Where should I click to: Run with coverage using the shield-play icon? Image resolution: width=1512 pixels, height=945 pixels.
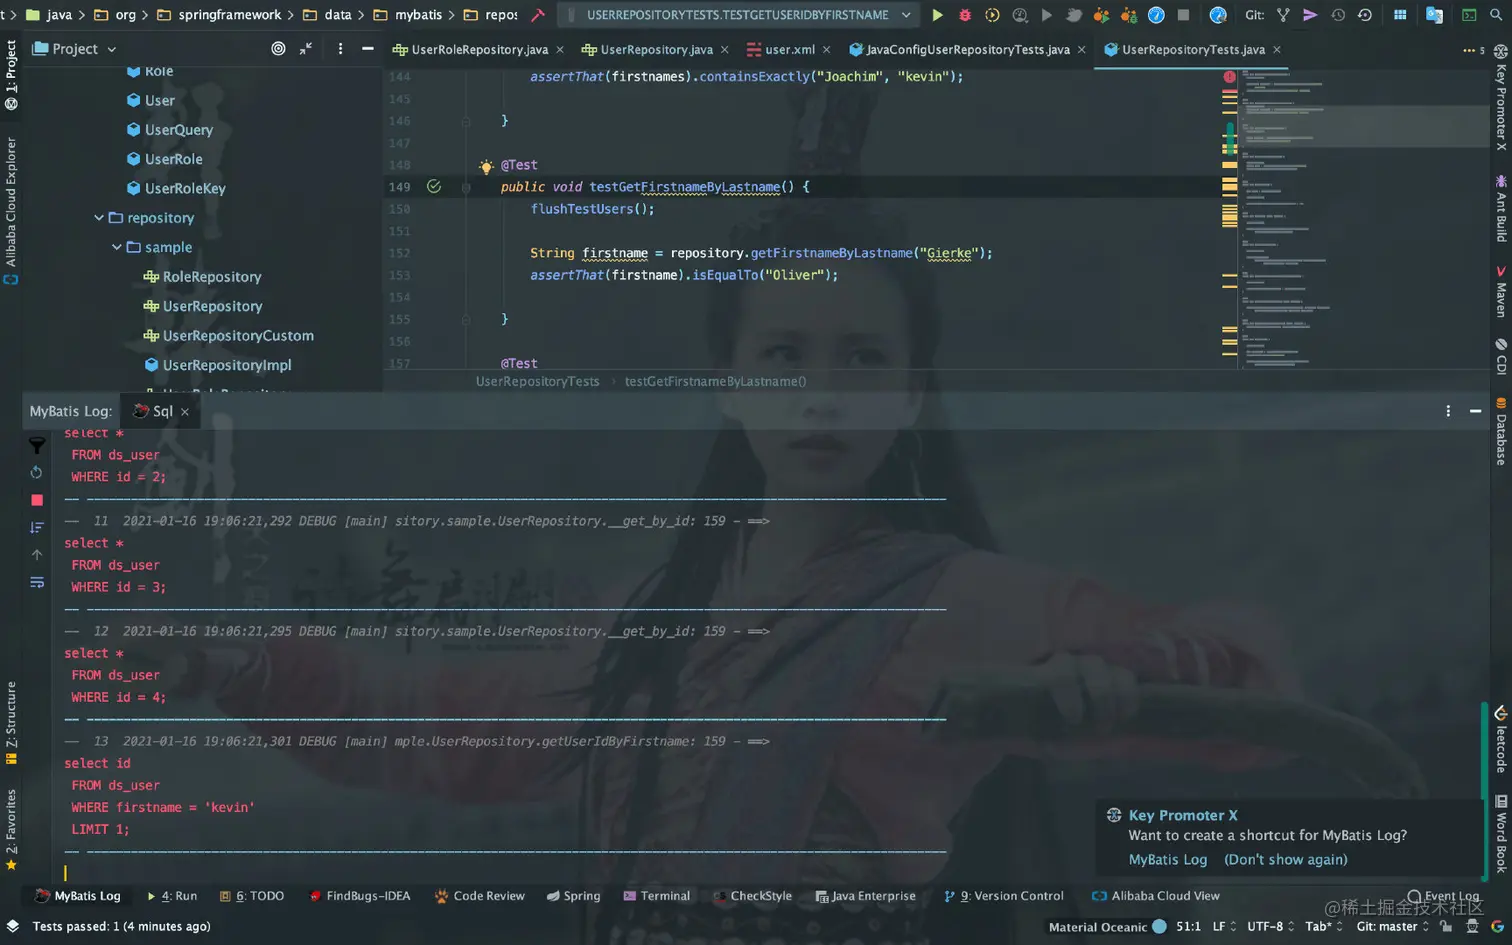point(992,15)
